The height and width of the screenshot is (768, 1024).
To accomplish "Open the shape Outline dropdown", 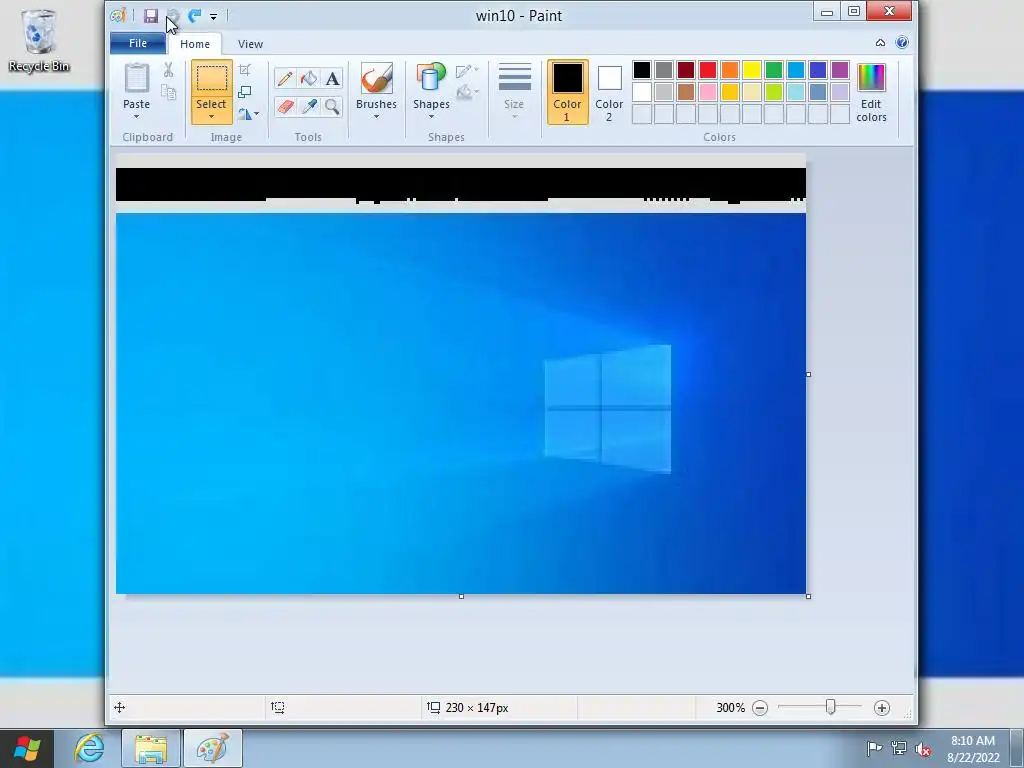I will click(x=467, y=71).
